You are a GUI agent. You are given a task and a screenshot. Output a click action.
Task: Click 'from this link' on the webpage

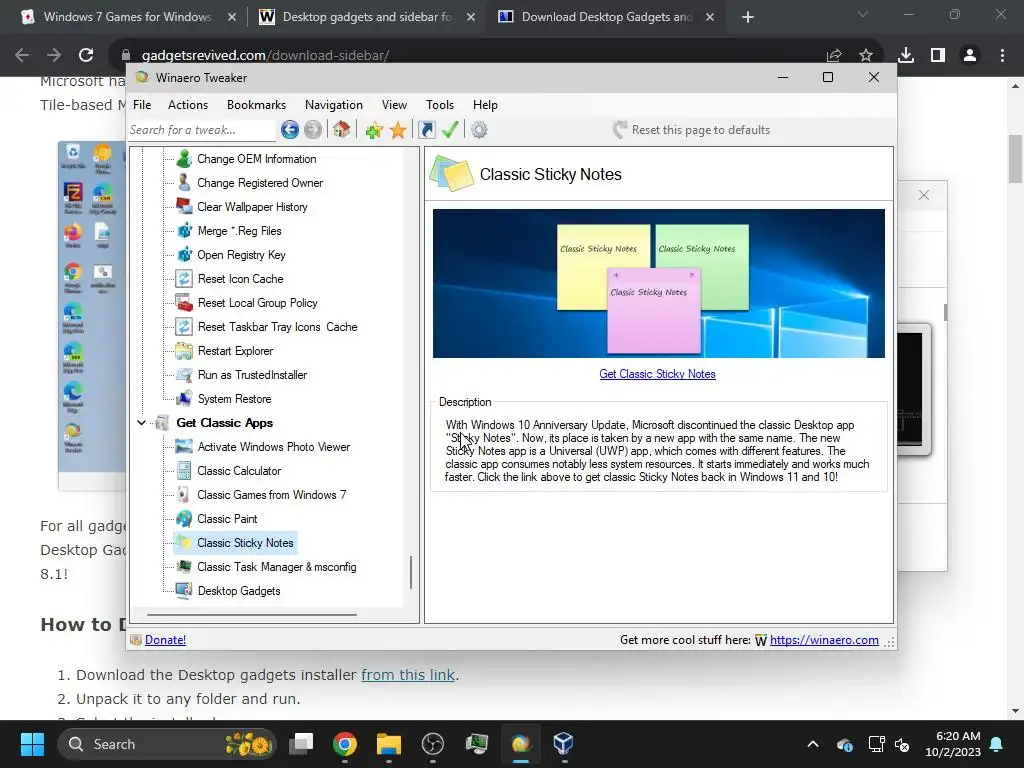(408, 675)
